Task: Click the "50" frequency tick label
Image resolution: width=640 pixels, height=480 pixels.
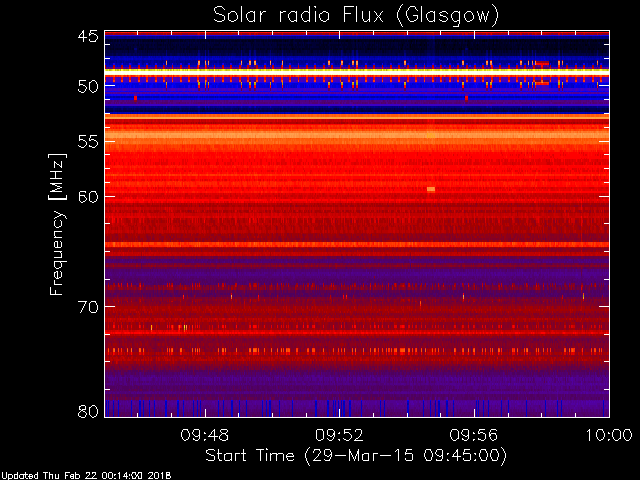Action: click(x=88, y=87)
